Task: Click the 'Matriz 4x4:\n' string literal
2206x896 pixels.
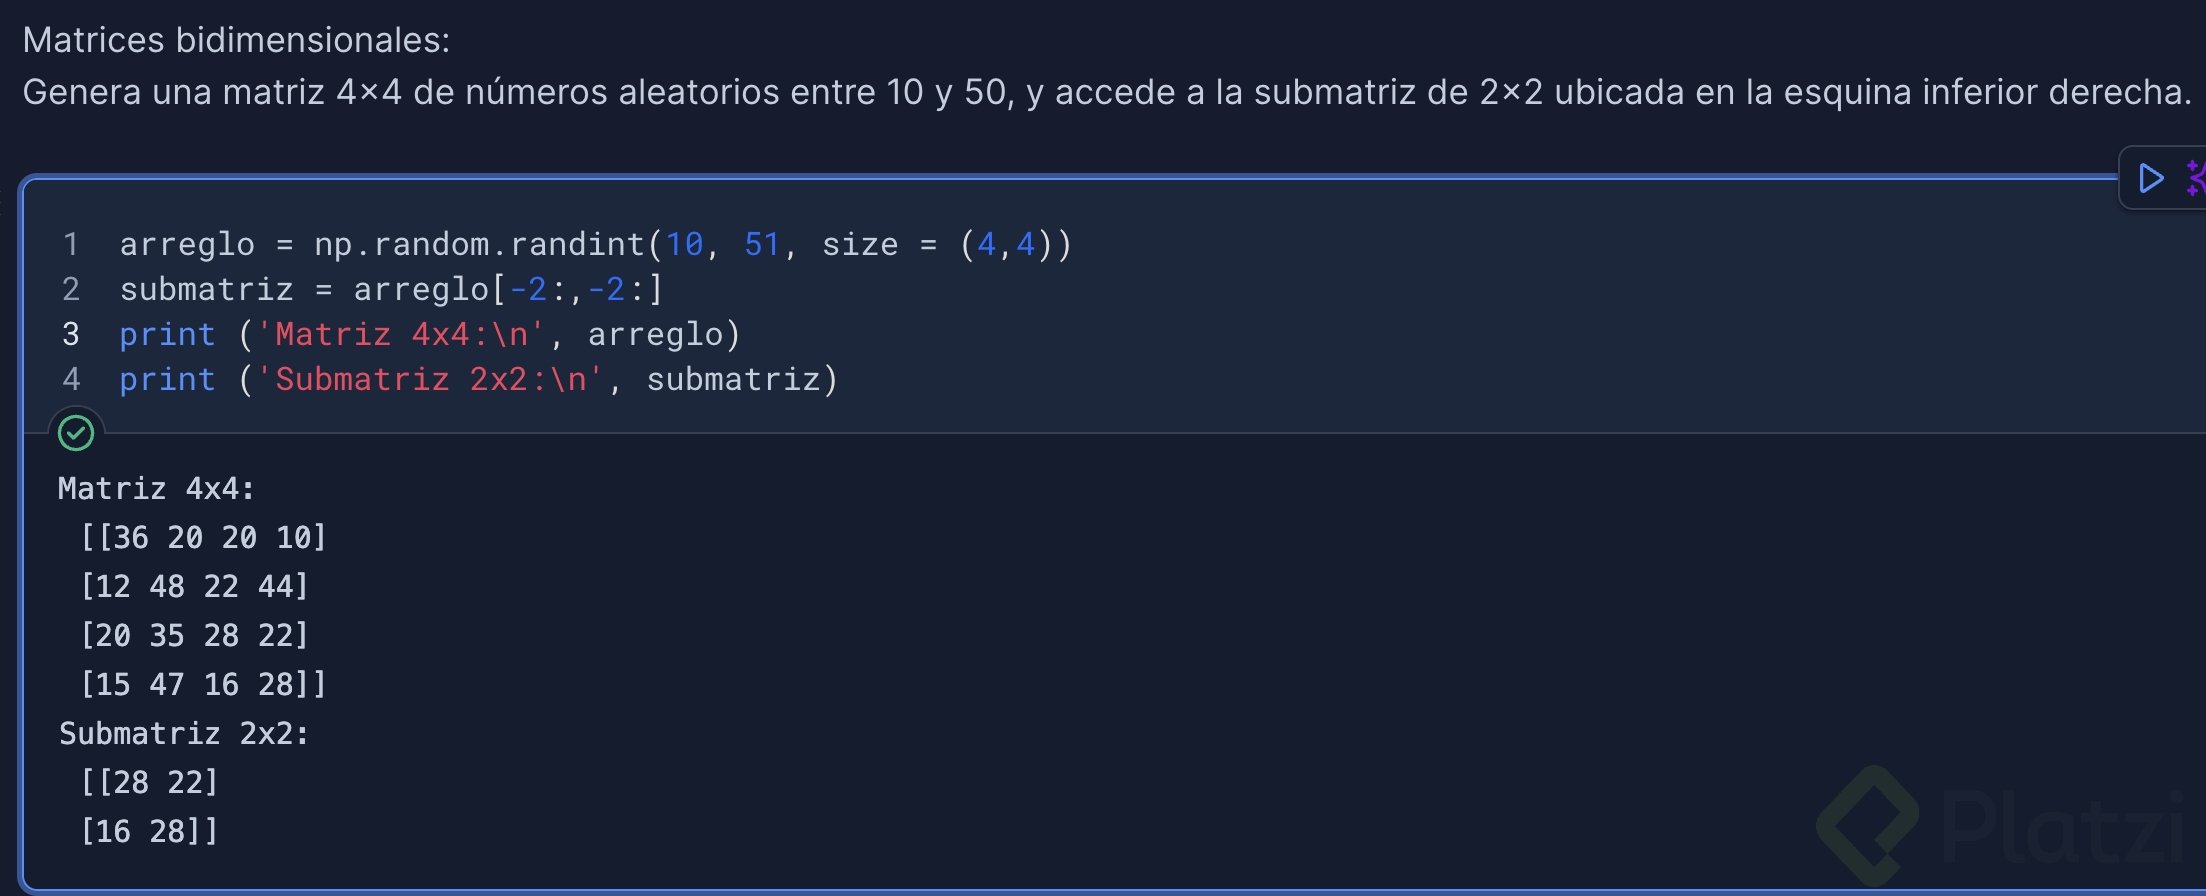Action: 401,334
